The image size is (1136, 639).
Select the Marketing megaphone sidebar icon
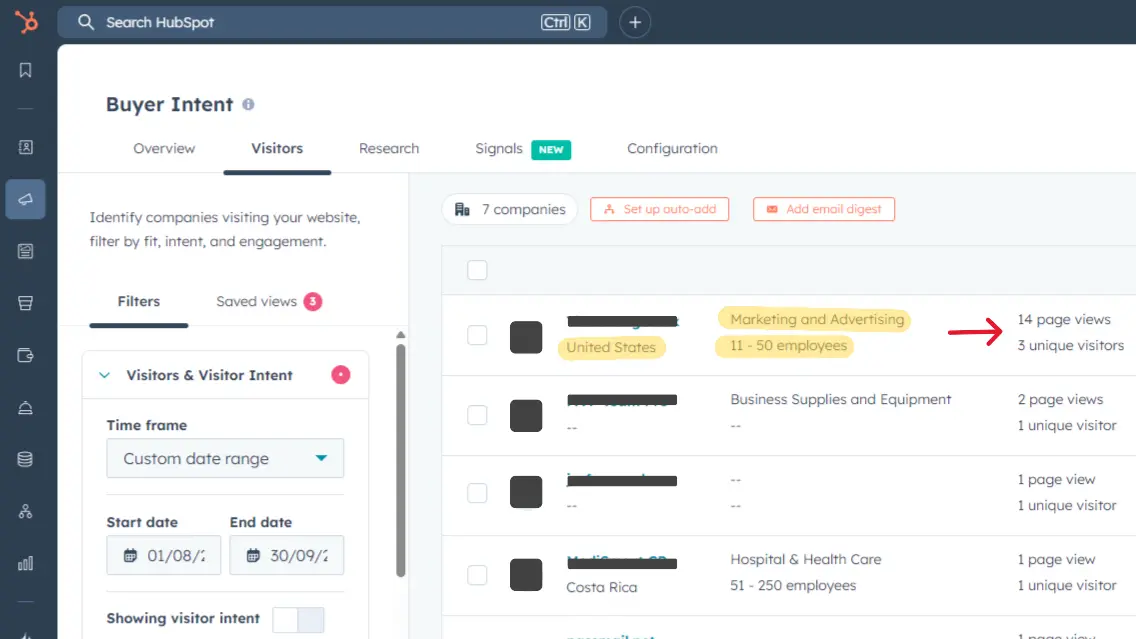[x=26, y=199]
